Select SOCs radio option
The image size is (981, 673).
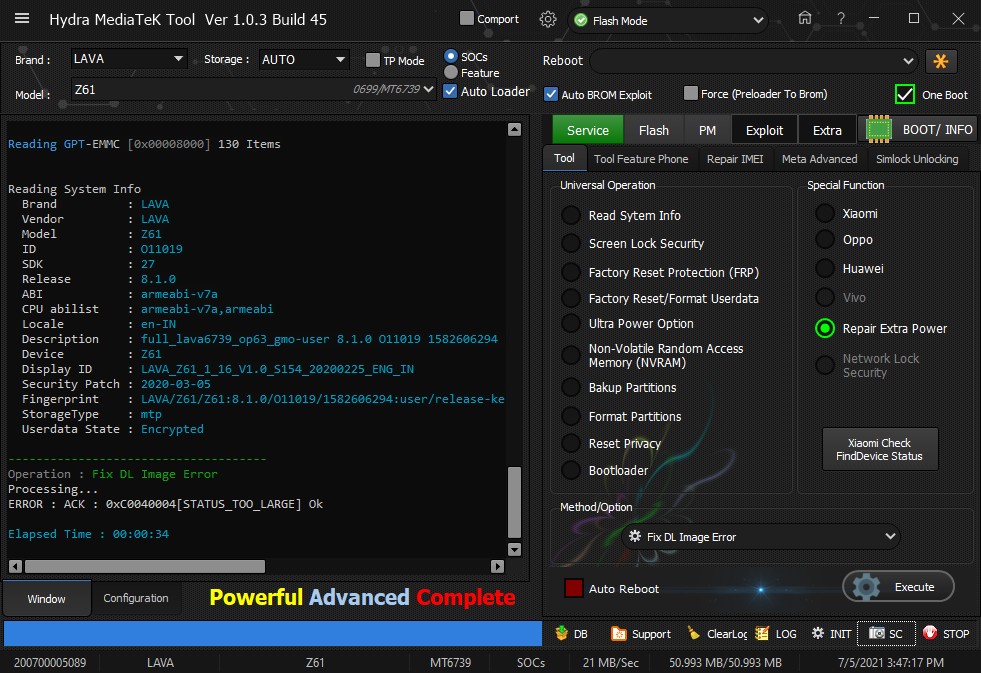pyautogui.click(x=450, y=56)
